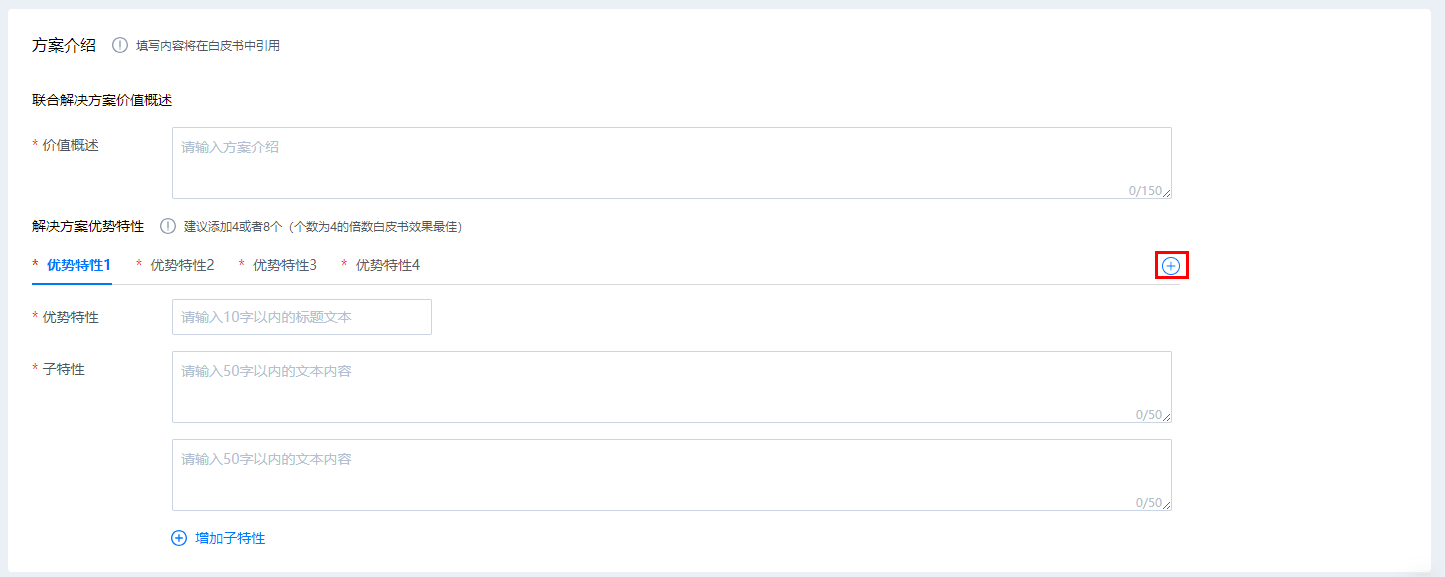This screenshot has width=1445, height=577.
Task: Click the 优势特性 title input field
Action: [302, 317]
